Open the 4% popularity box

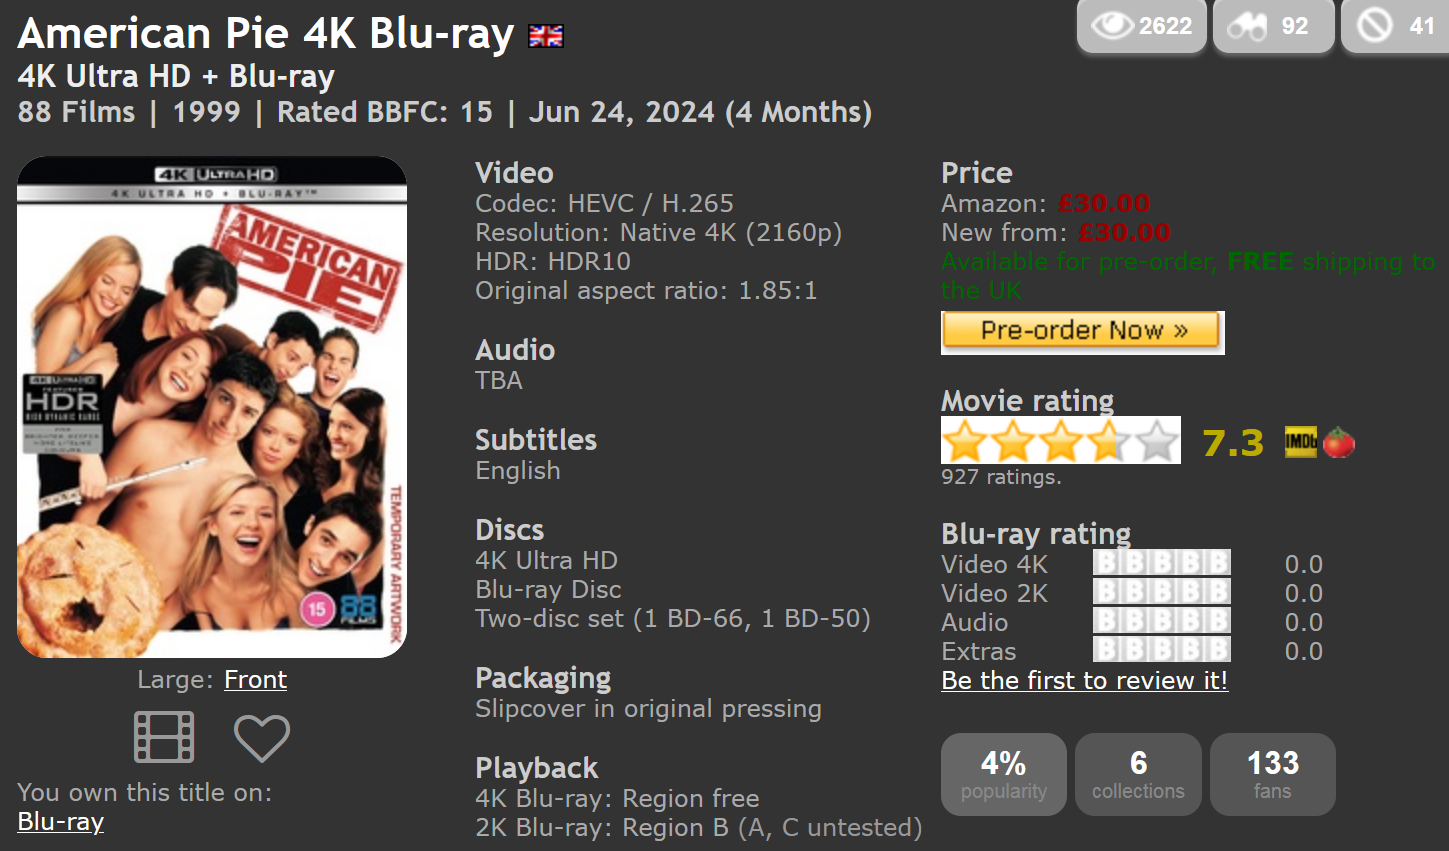[x=1004, y=775]
